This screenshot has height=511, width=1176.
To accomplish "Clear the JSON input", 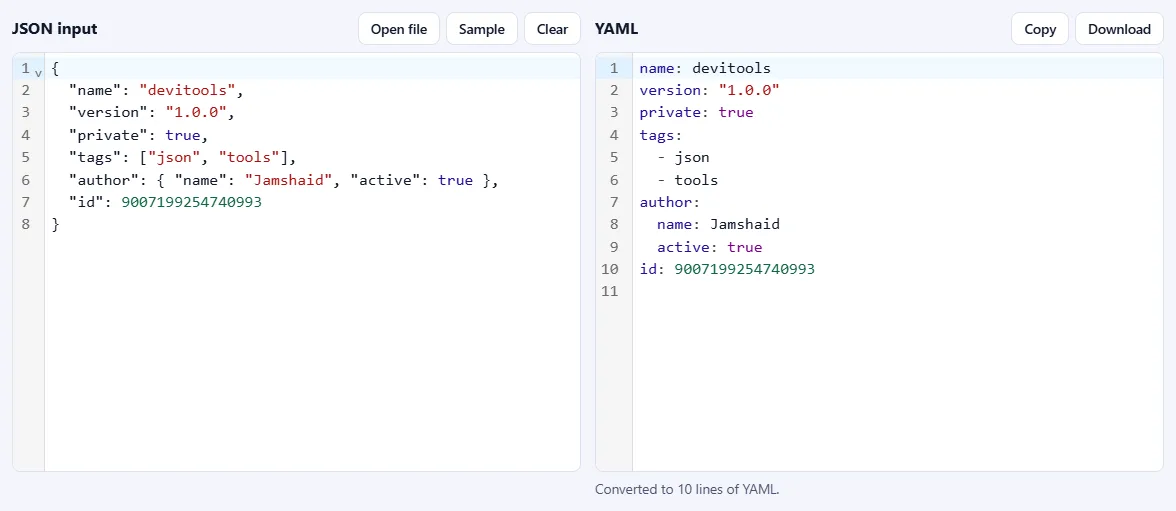I will 552,29.
